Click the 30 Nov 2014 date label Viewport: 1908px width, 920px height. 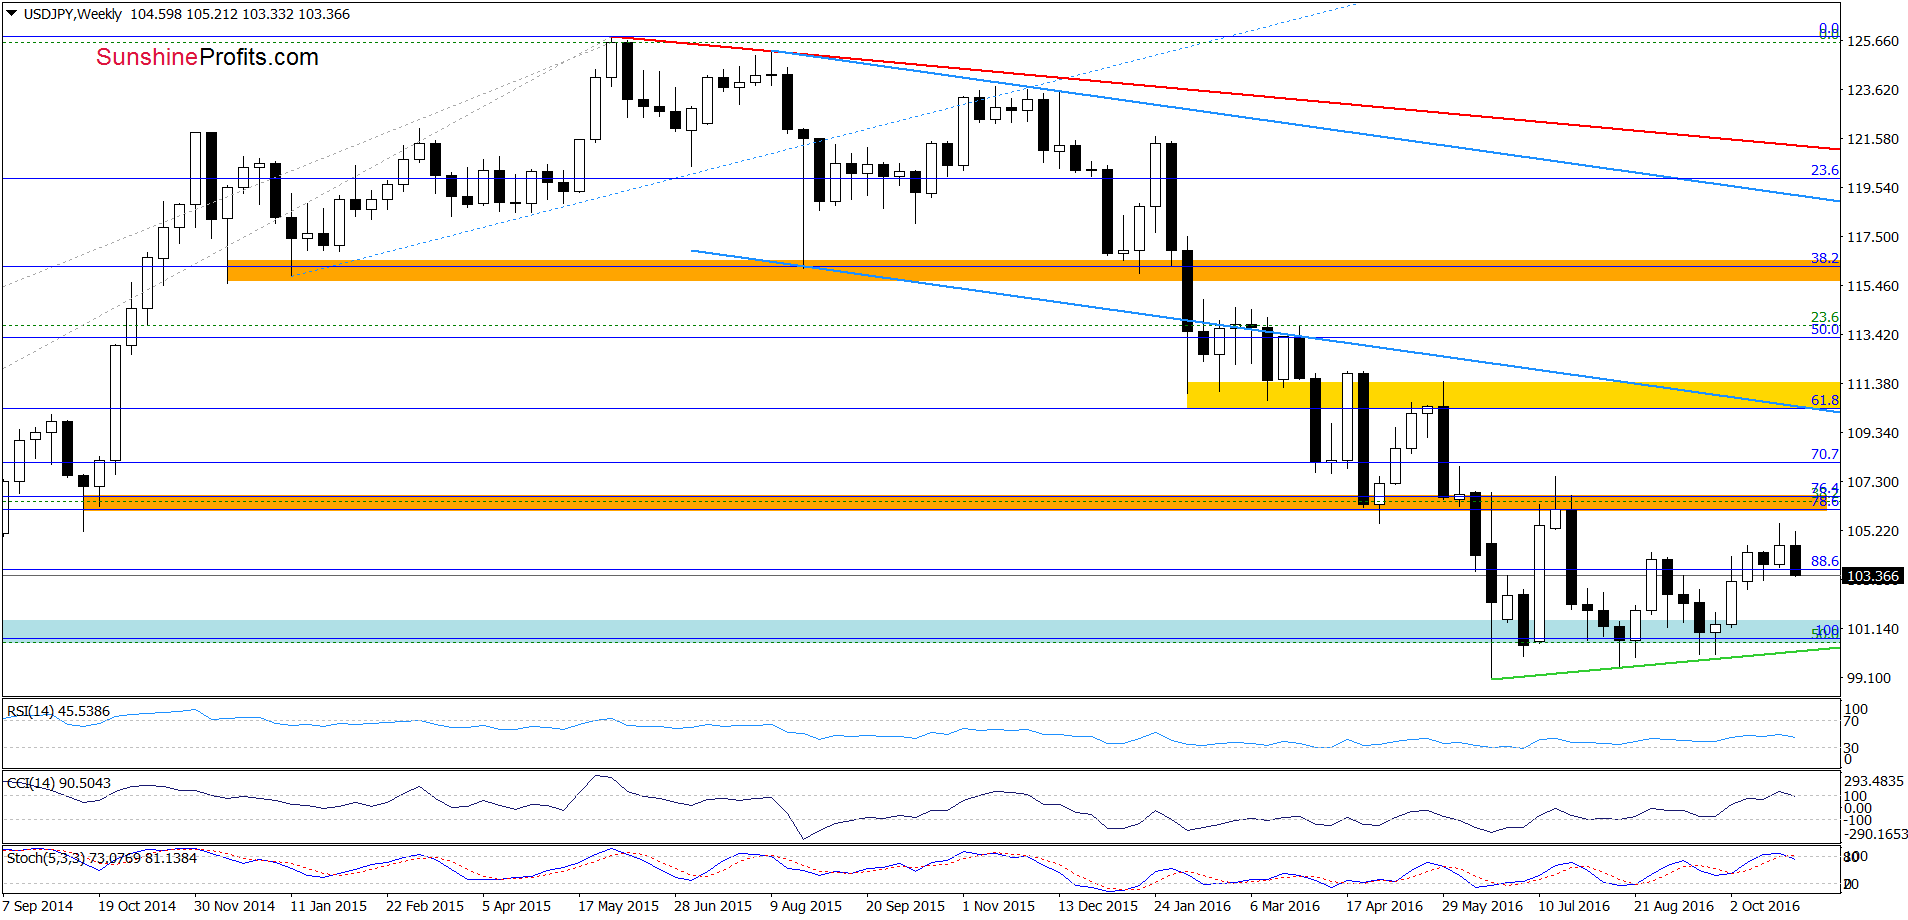tap(234, 906)
